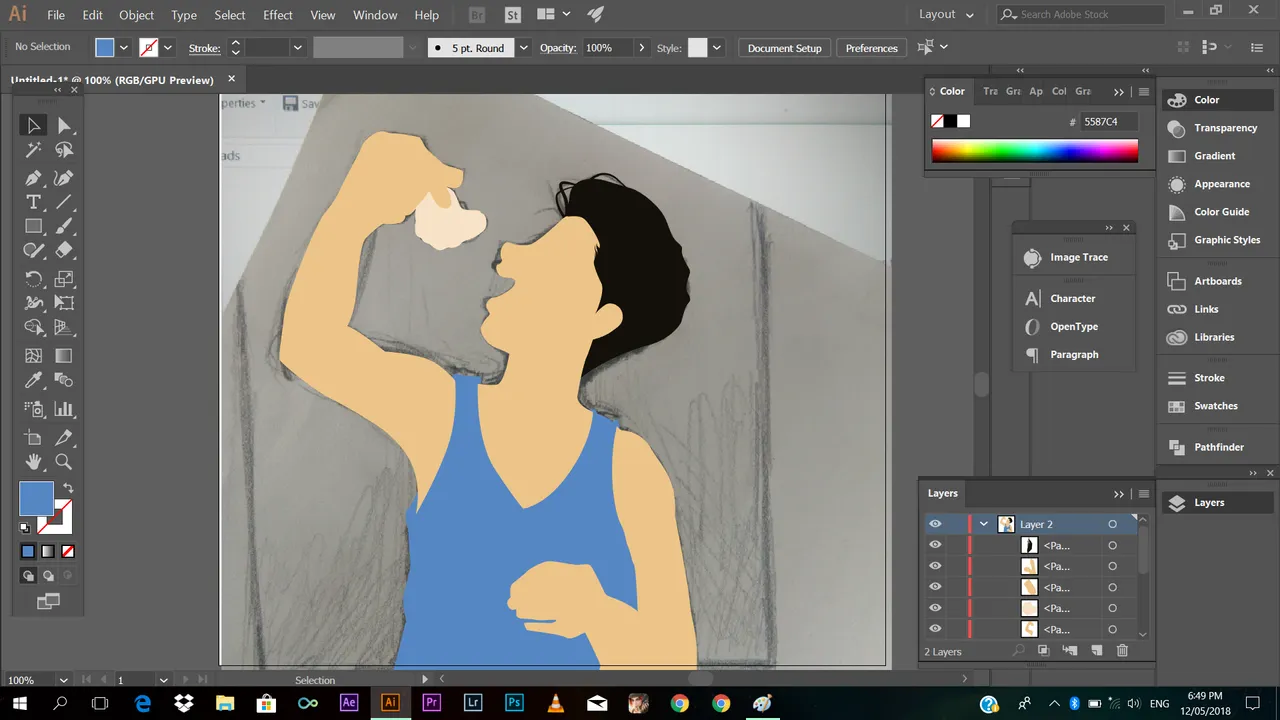The height and width of the screenshot is (720, 1280).
Task: Activate the Draw Normal mode button
Action: [x=28, y=576]
